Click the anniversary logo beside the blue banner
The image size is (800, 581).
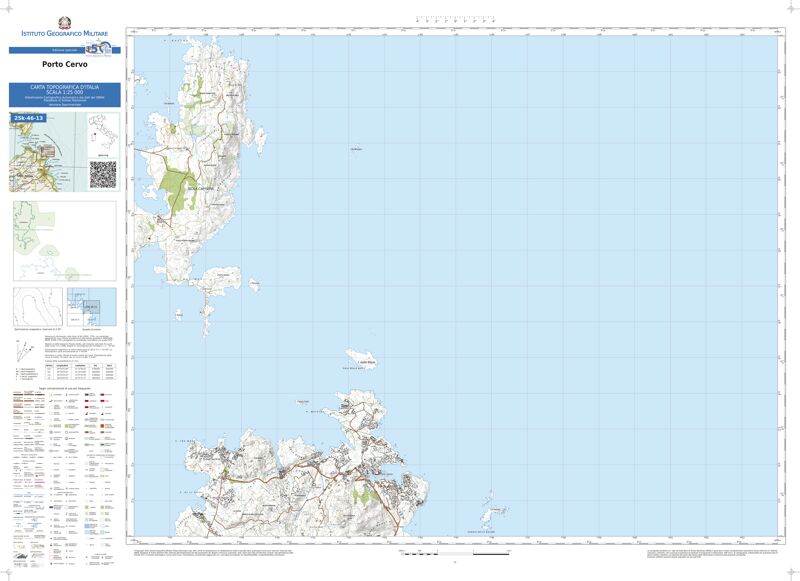(98, 49)
